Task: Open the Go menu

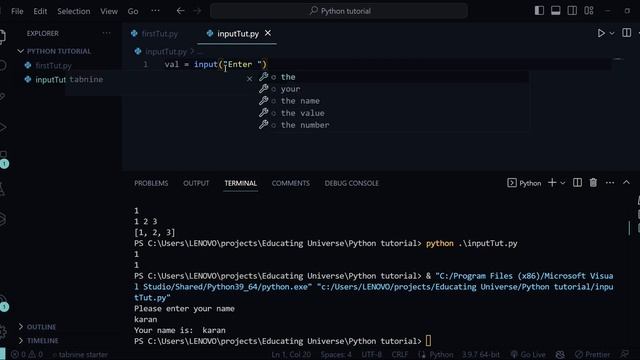Action: point(133,11)
